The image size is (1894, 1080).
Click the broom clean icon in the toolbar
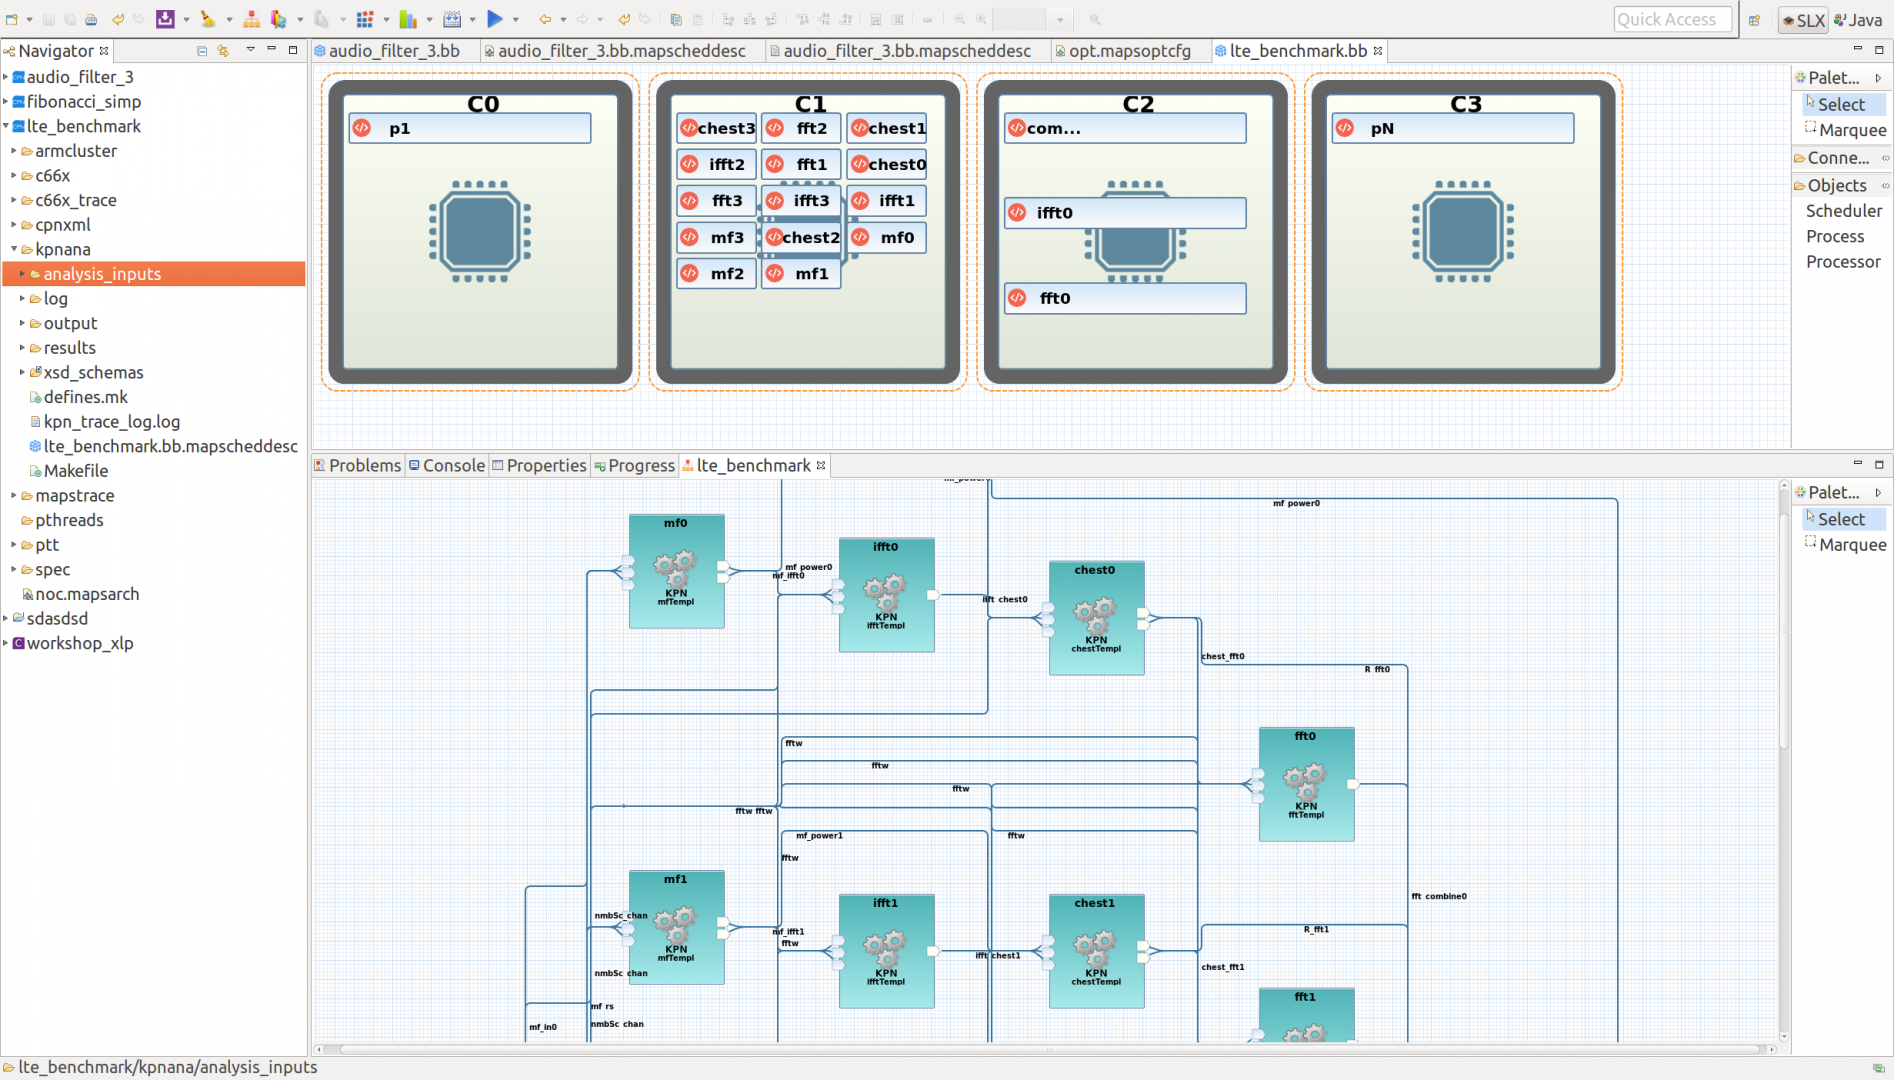tap(207, 19)
